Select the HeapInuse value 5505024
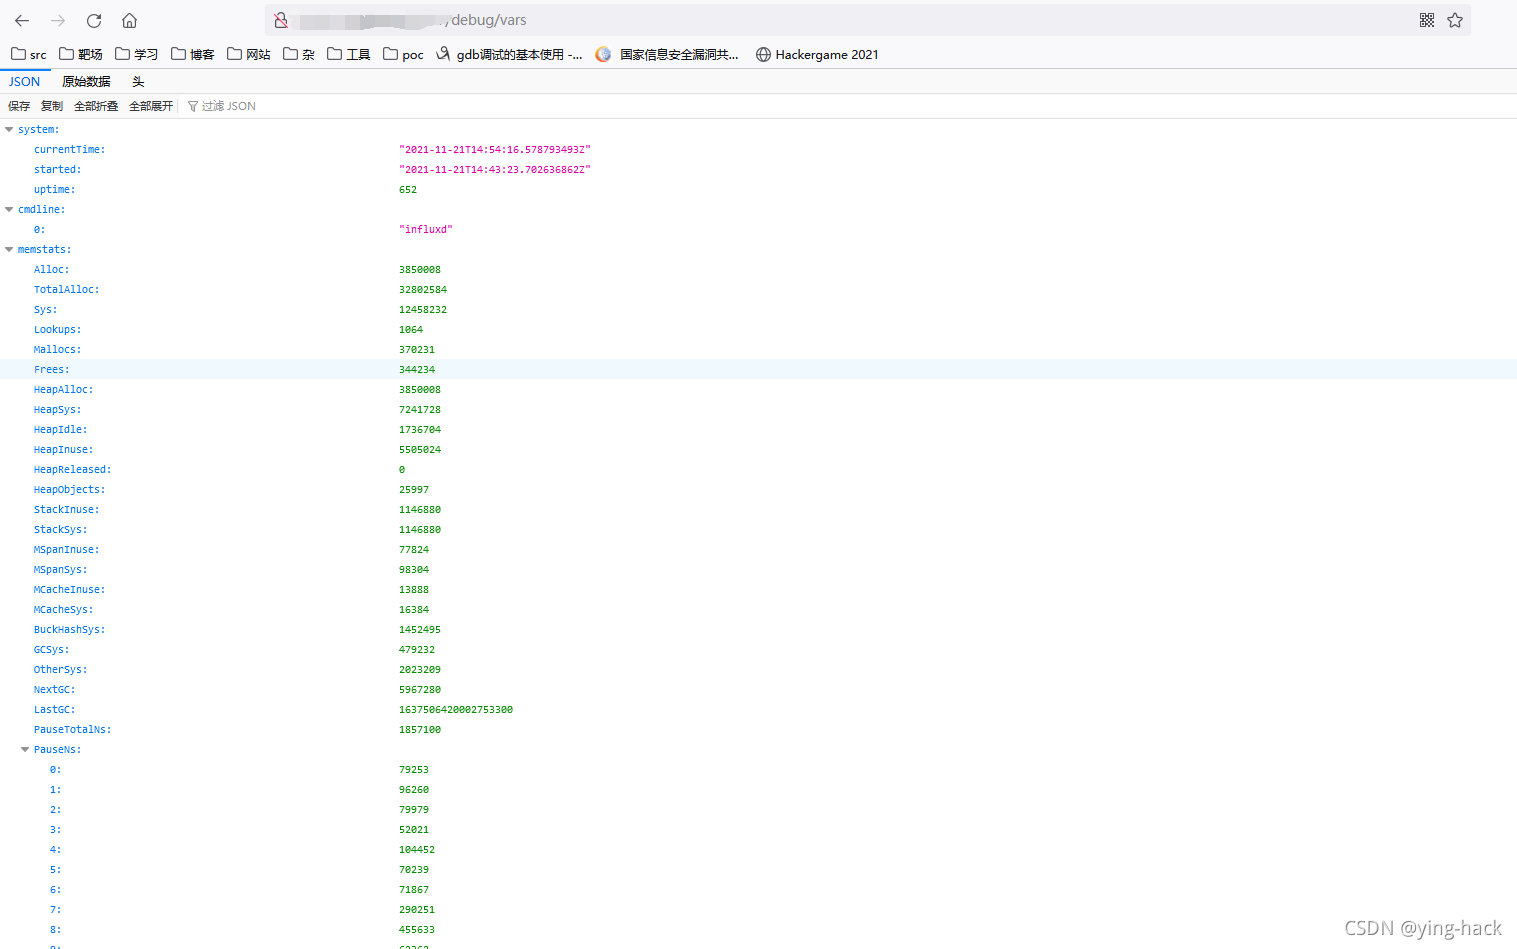 point(420,449)
